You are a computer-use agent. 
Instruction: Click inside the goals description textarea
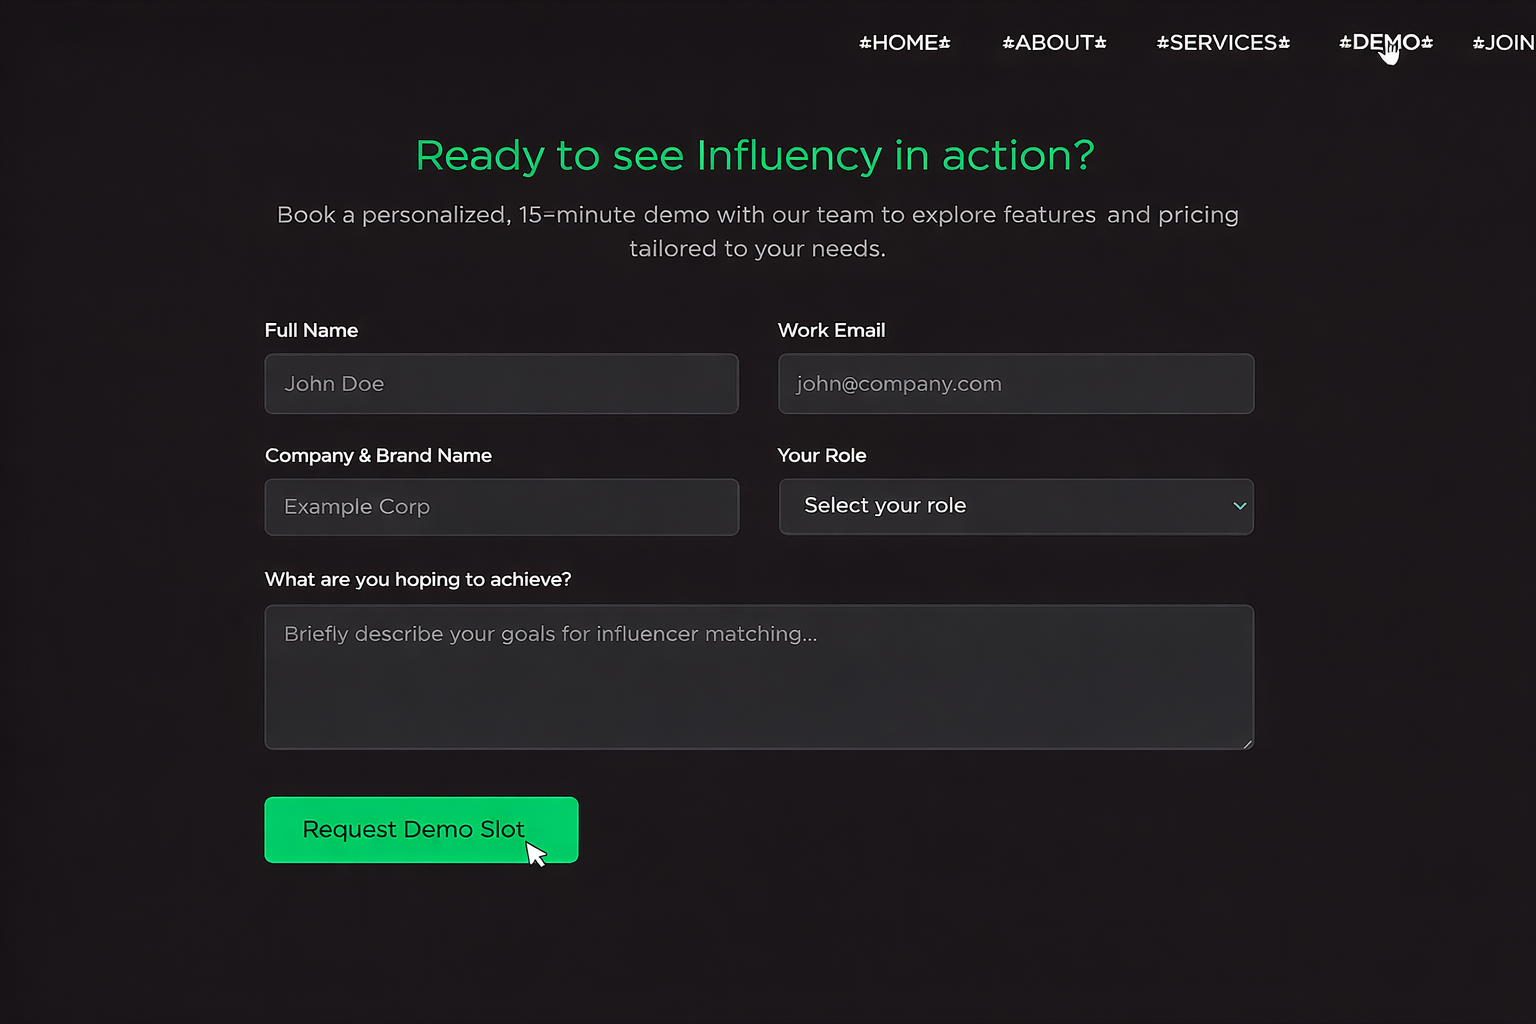[758, 677]
